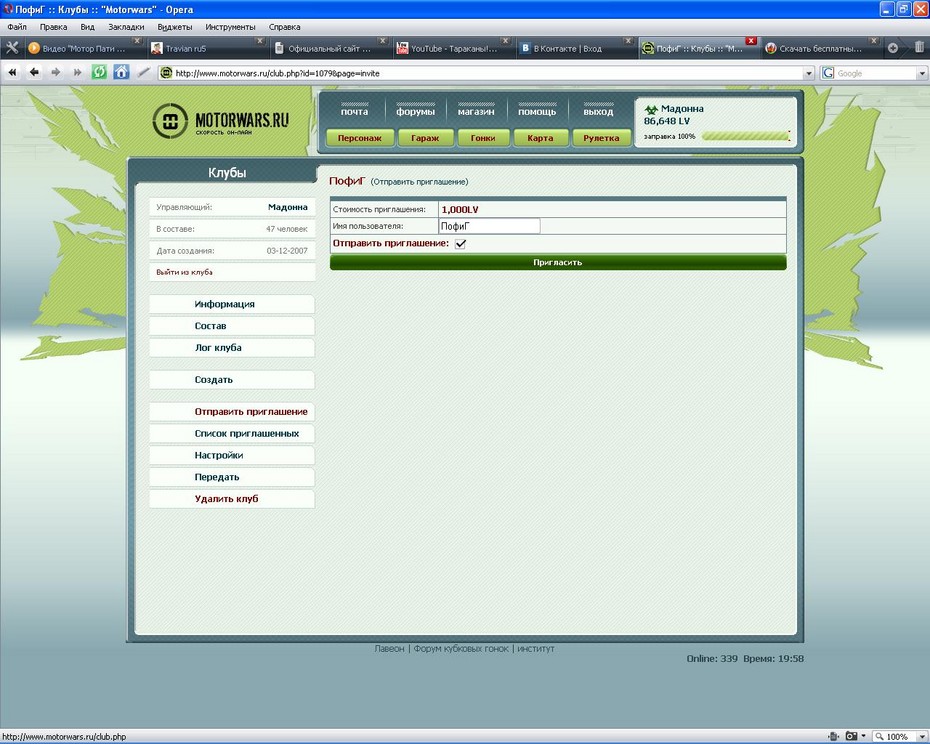Open the closed tabs trash icon
Screen dimensions: 930x744
click(919, 47)
